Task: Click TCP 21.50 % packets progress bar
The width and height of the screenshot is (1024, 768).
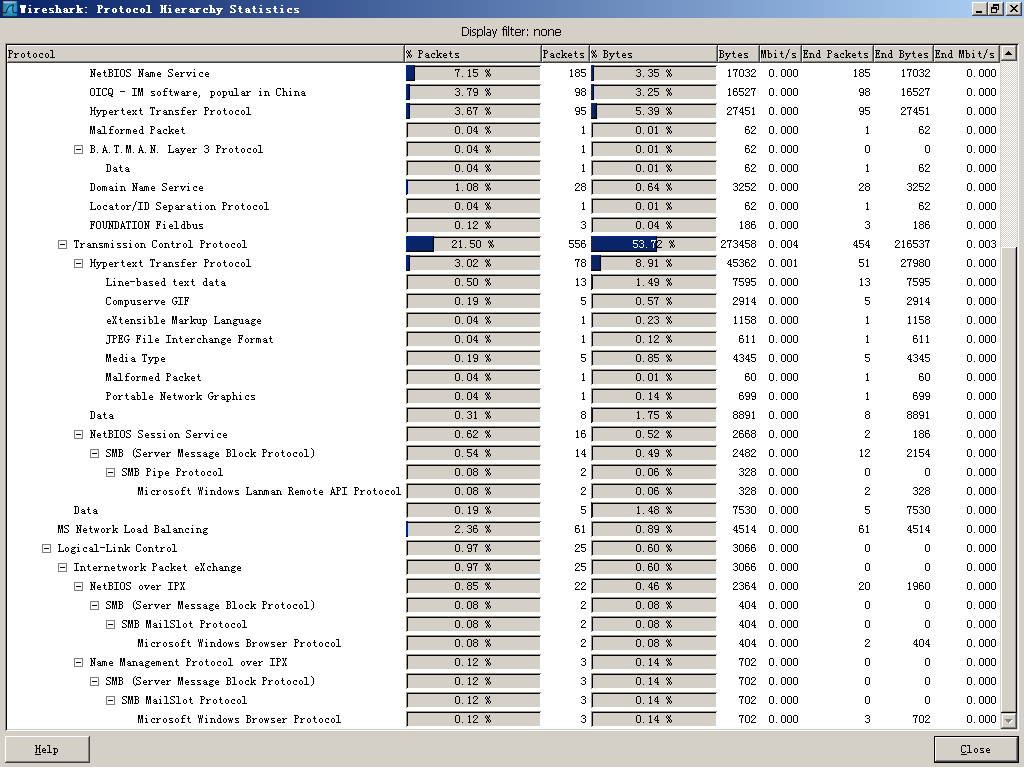Action: pyautogui.click(x=473, y=244)
